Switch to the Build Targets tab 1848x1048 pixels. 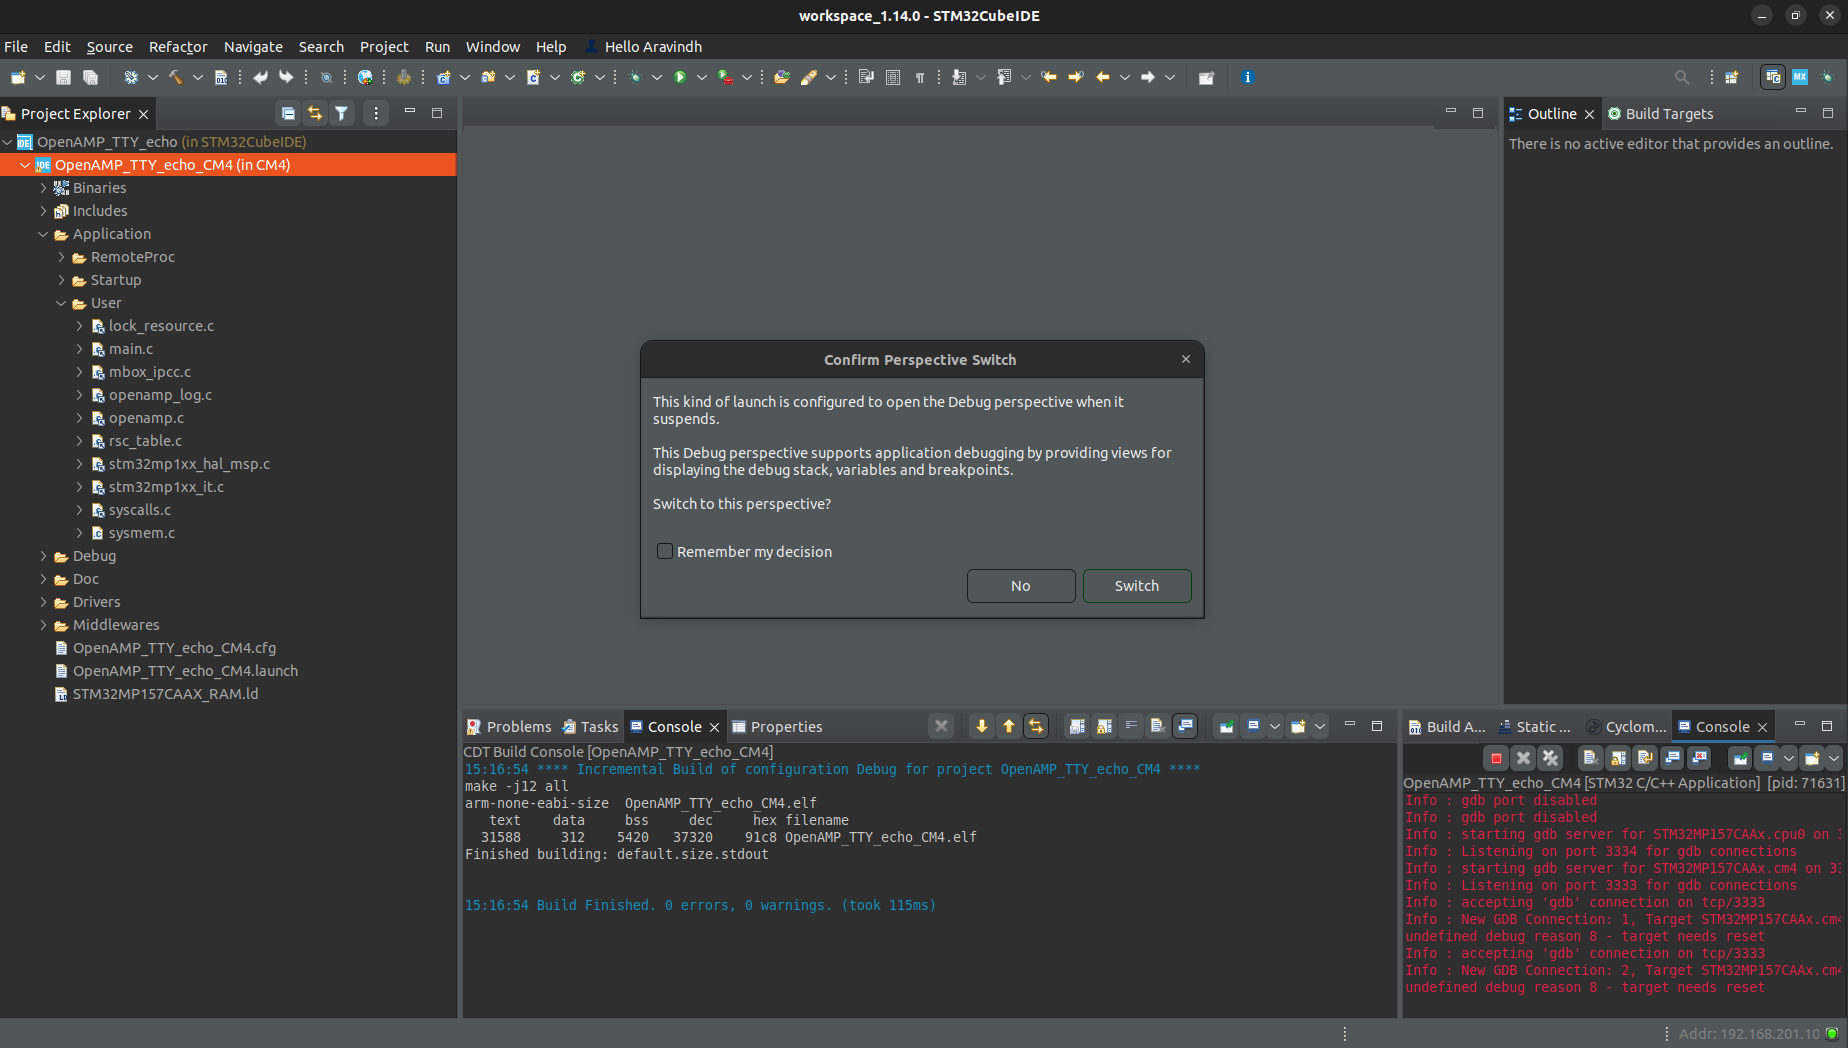click(x=1668, y=114)
